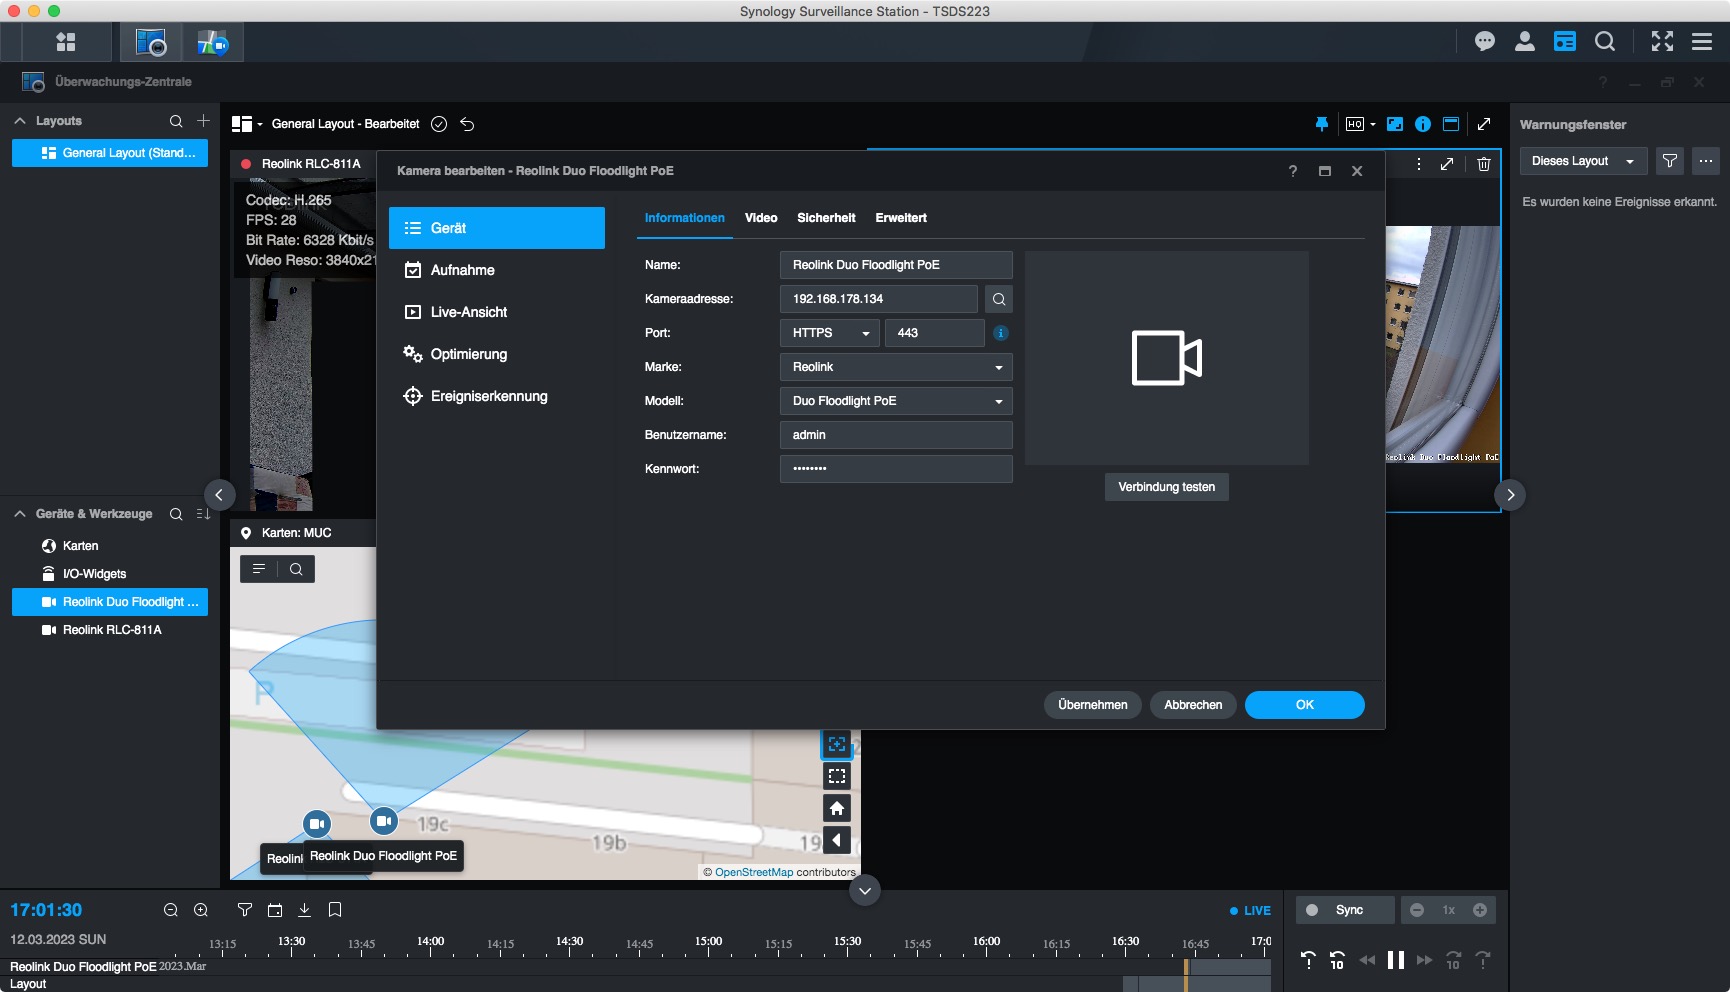Expand the Marke Reolink dropdown
The height and width of the screenshot is (992, 1730).
(x=895, y=367)
